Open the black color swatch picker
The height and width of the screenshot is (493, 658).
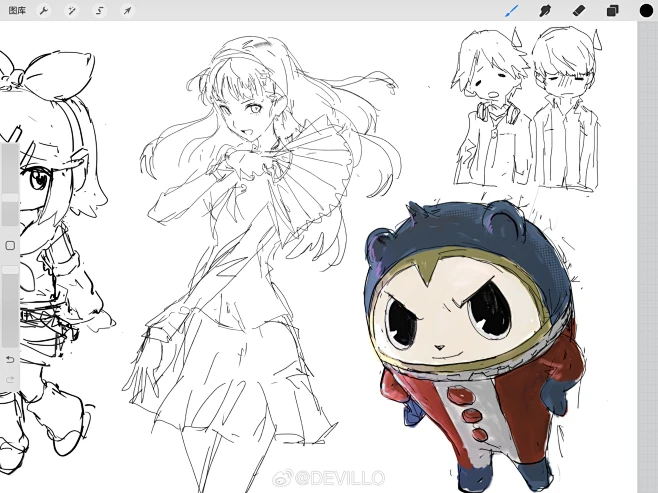coord(646,10)
